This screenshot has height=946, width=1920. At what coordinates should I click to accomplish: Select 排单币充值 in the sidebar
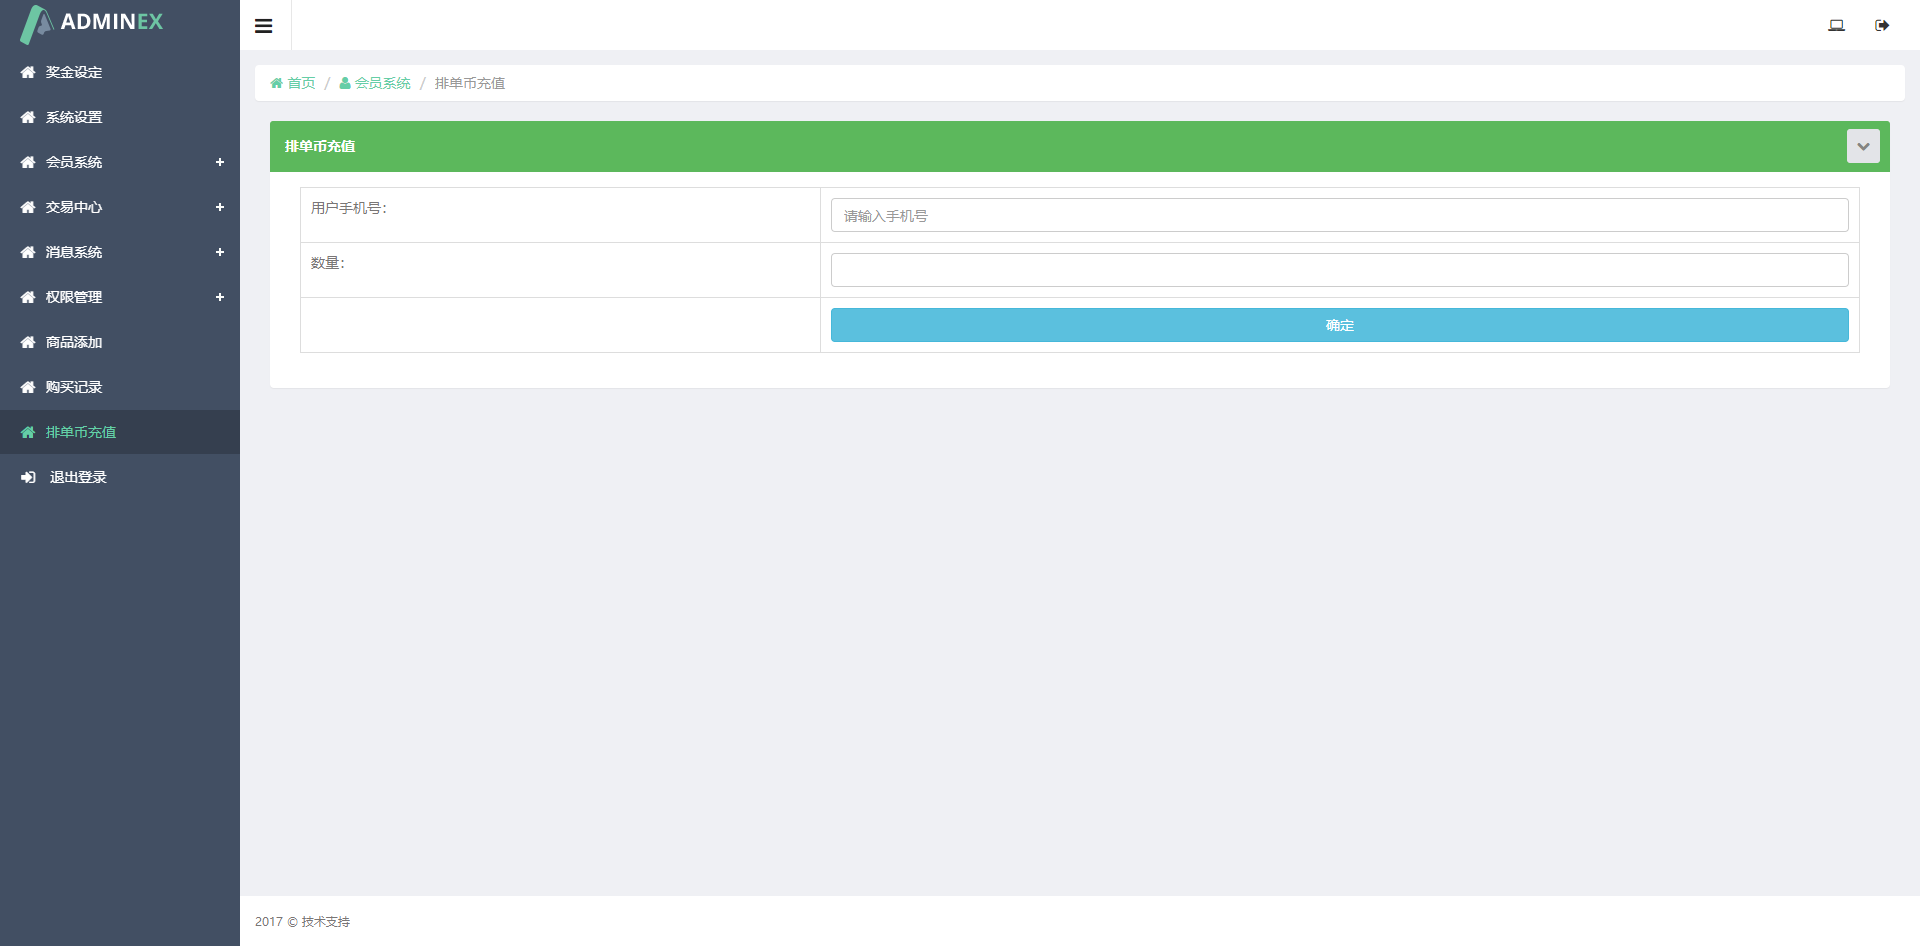pos(120,432)
